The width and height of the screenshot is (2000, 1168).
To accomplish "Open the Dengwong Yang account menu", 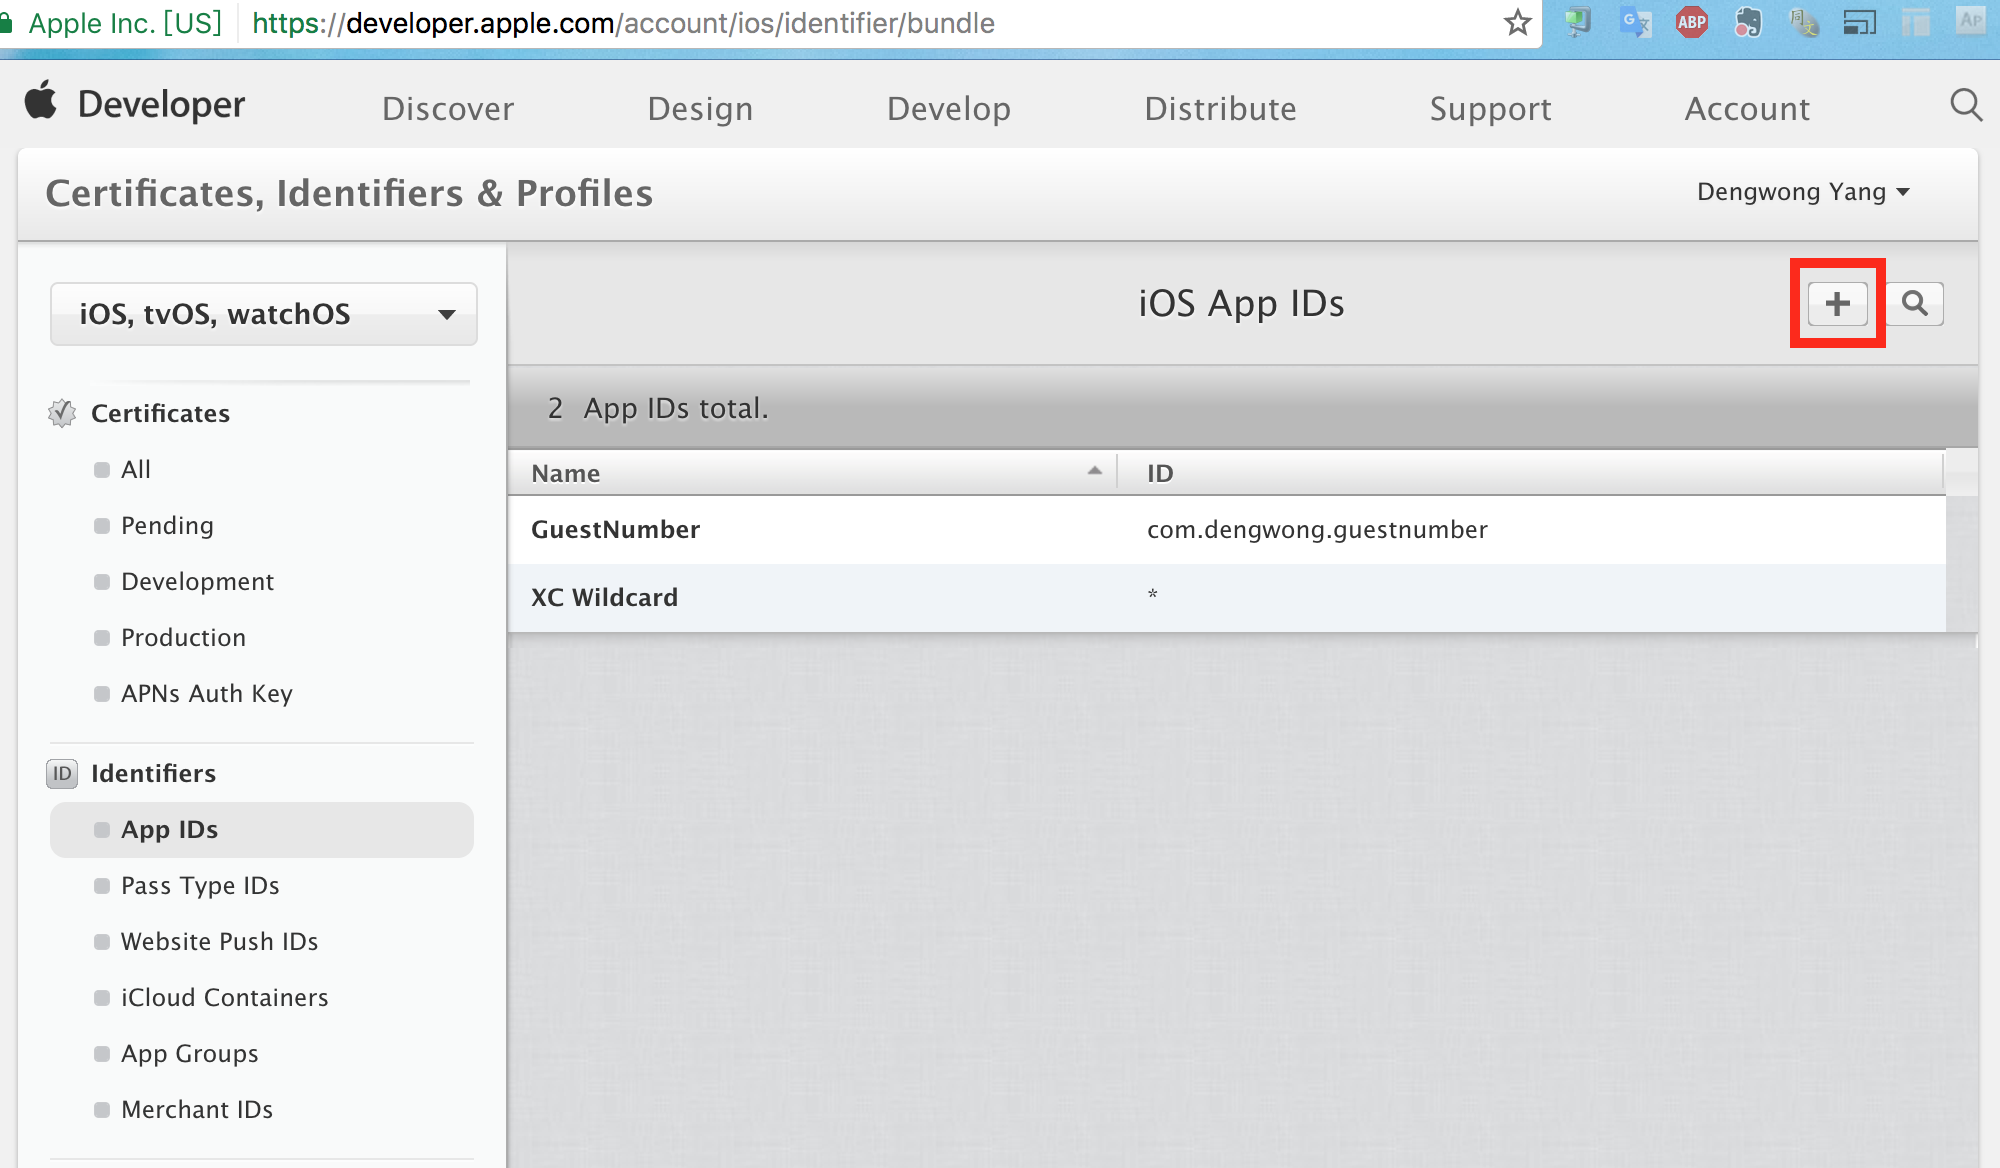I will pos(1803,192).
